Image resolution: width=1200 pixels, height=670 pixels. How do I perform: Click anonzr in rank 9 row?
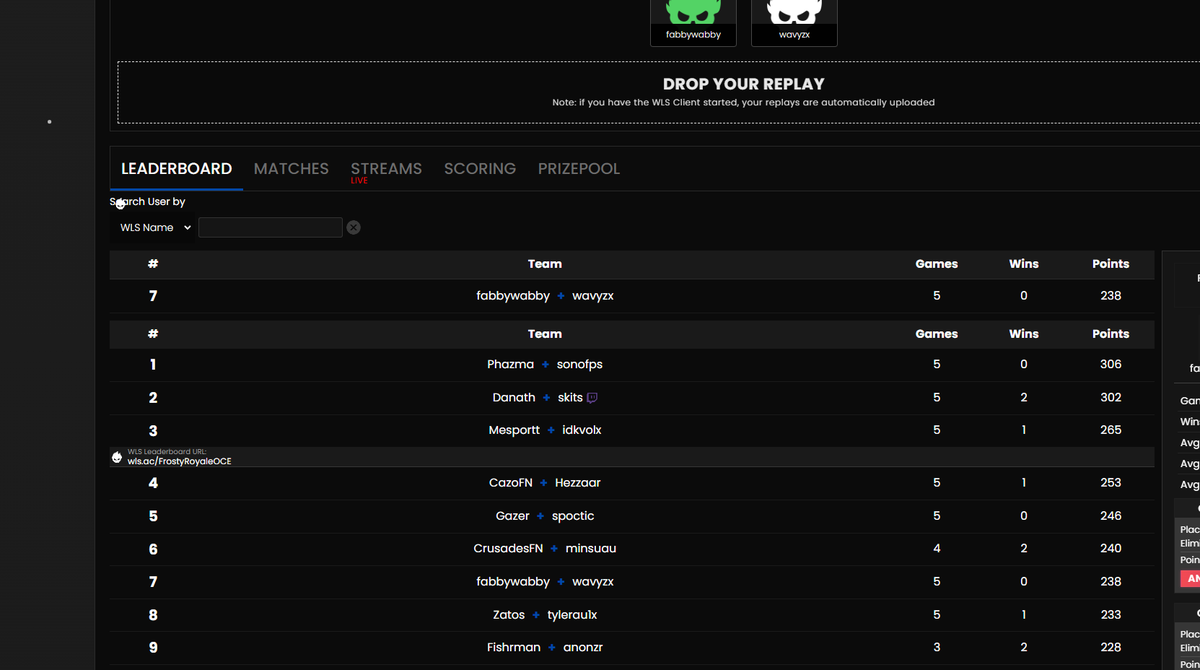click(583, 648)
